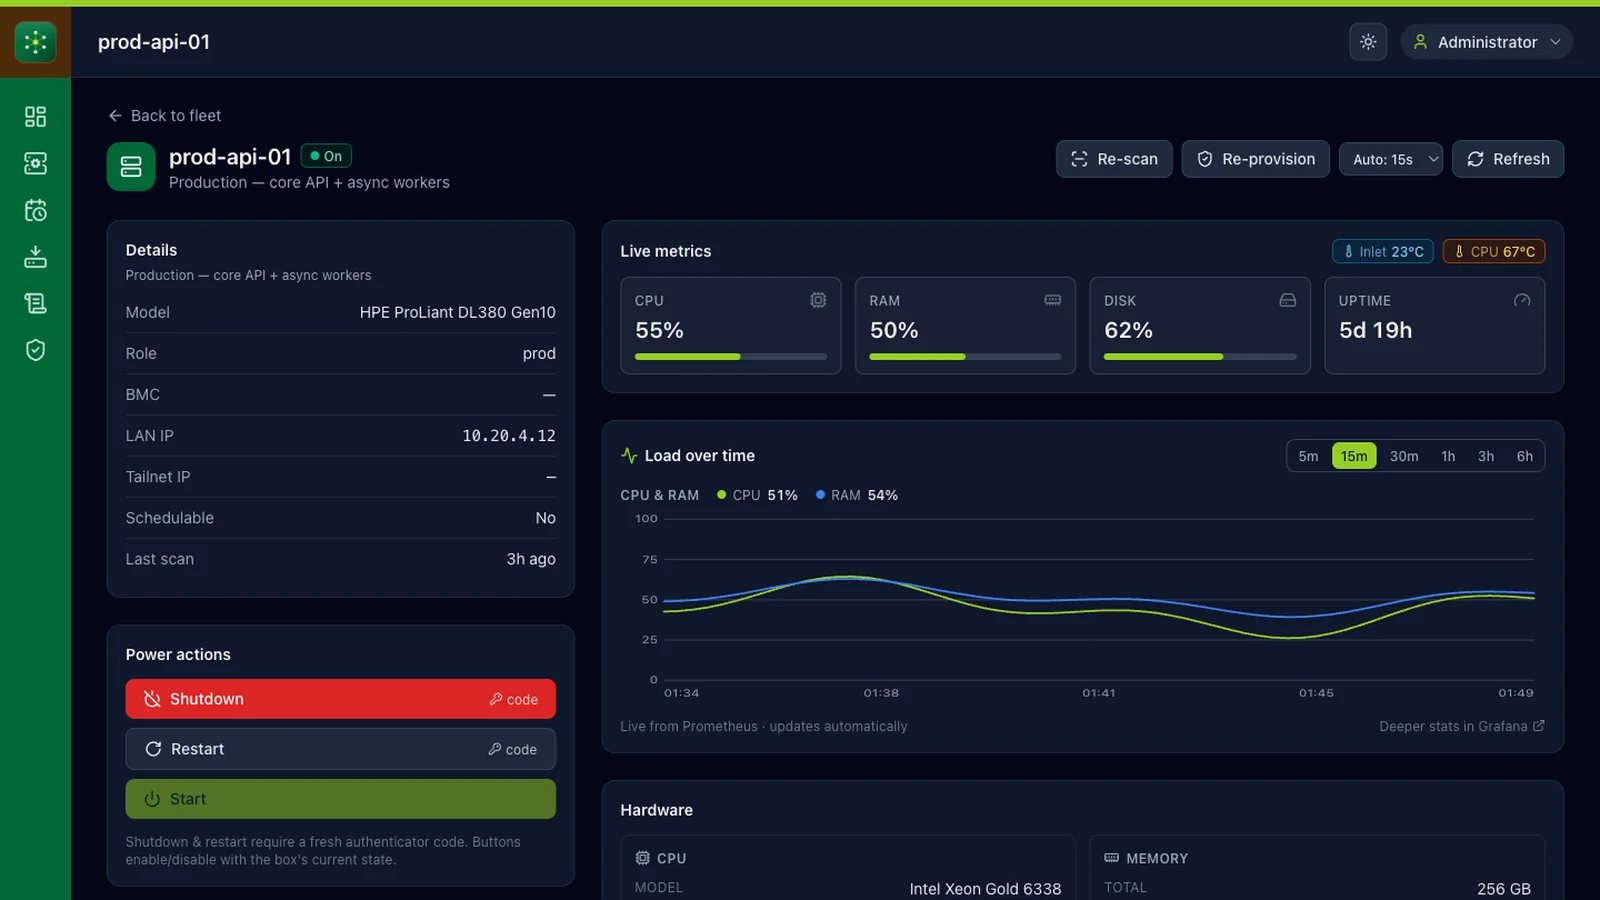Screen dimensions: 1600x900
Task: Click the Load over time pulse icon
Action: 629,456
